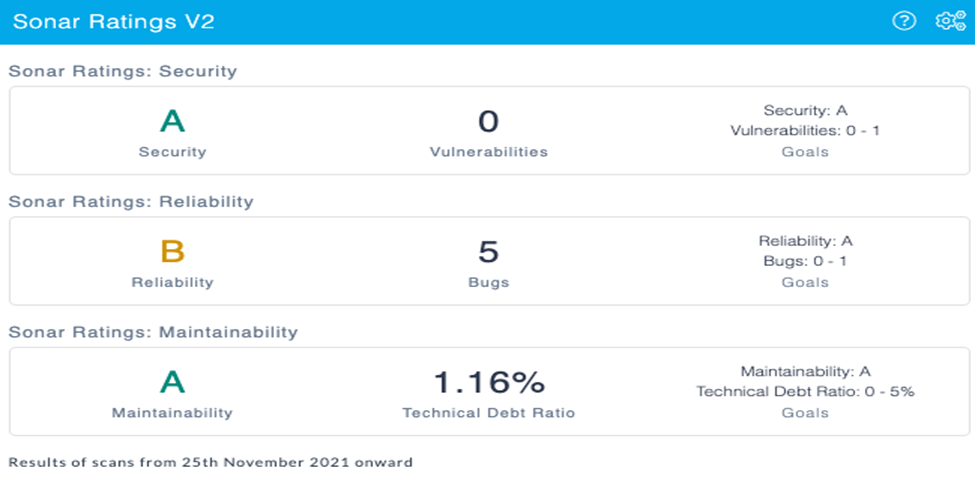Select the Bugs count of 5
The image size is (975, 482).
(488, 252)
